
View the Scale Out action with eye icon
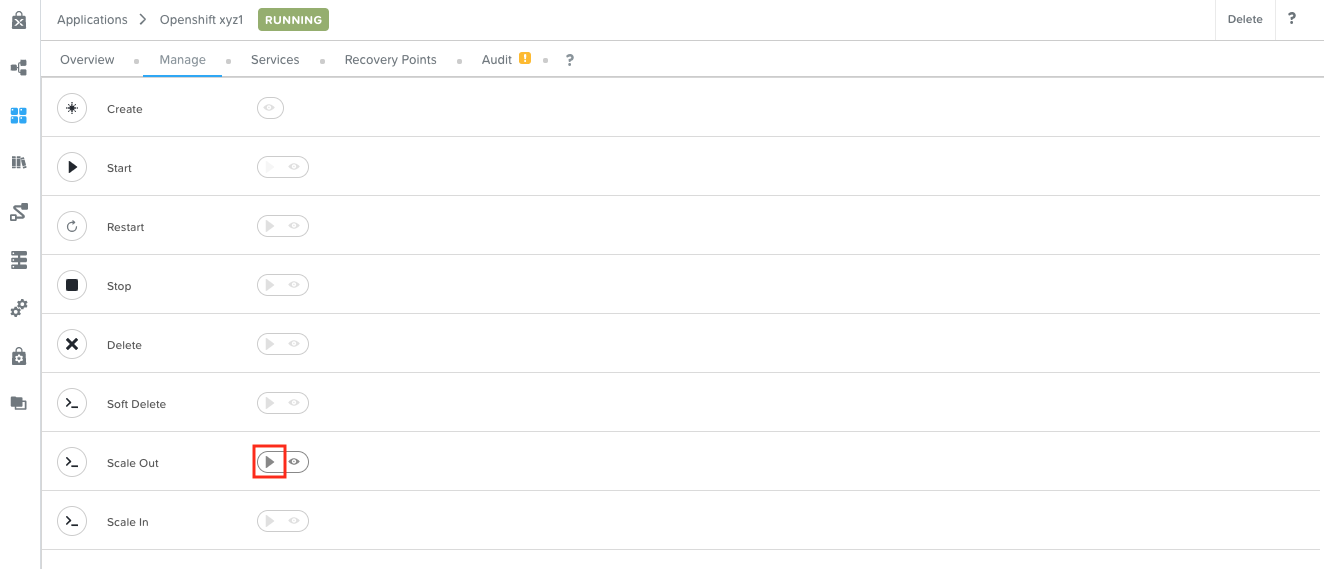(295, 462)
